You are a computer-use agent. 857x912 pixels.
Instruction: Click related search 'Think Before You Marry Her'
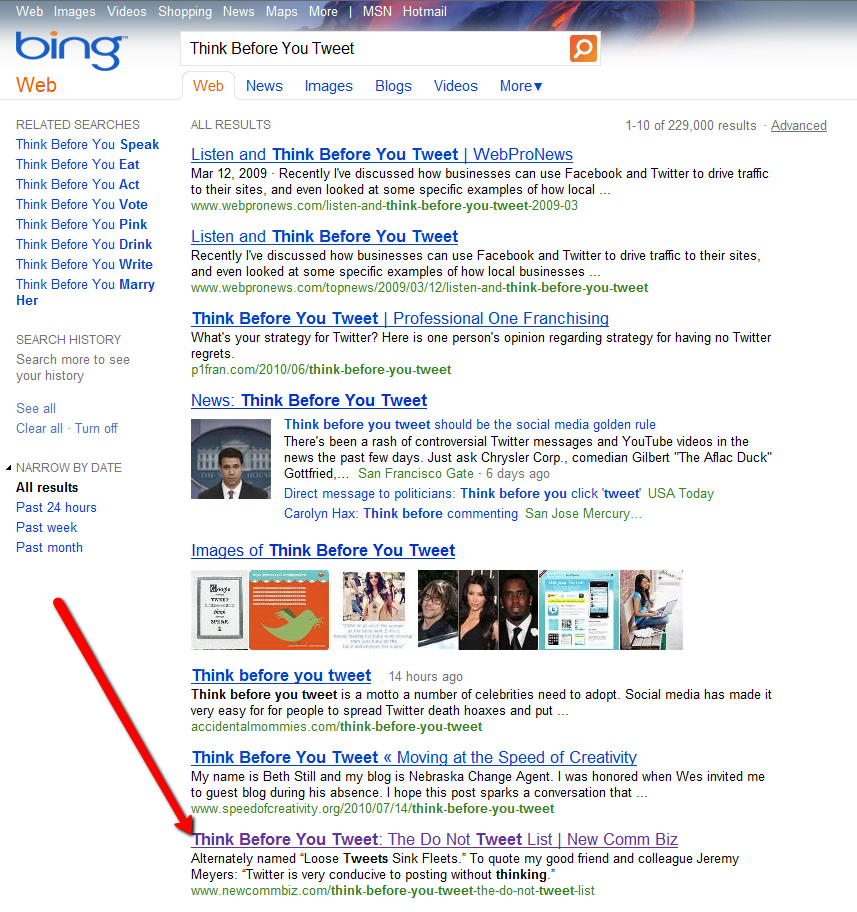coord(86,292)
